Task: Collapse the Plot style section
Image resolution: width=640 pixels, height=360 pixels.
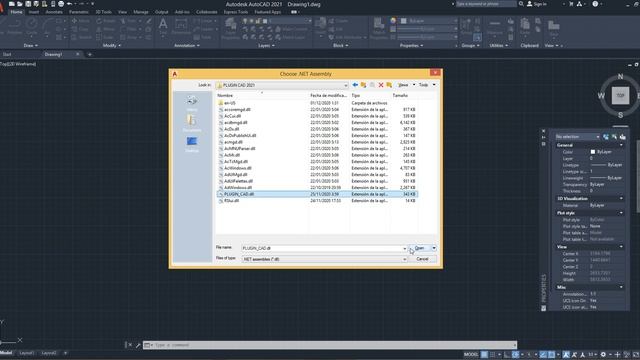Action: click(621, 213)
